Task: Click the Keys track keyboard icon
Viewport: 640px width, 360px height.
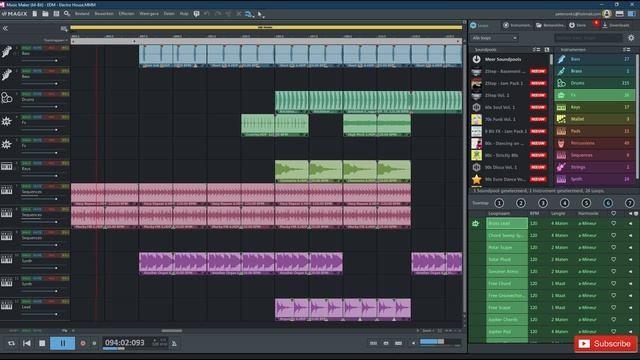Action: [7, 167]
